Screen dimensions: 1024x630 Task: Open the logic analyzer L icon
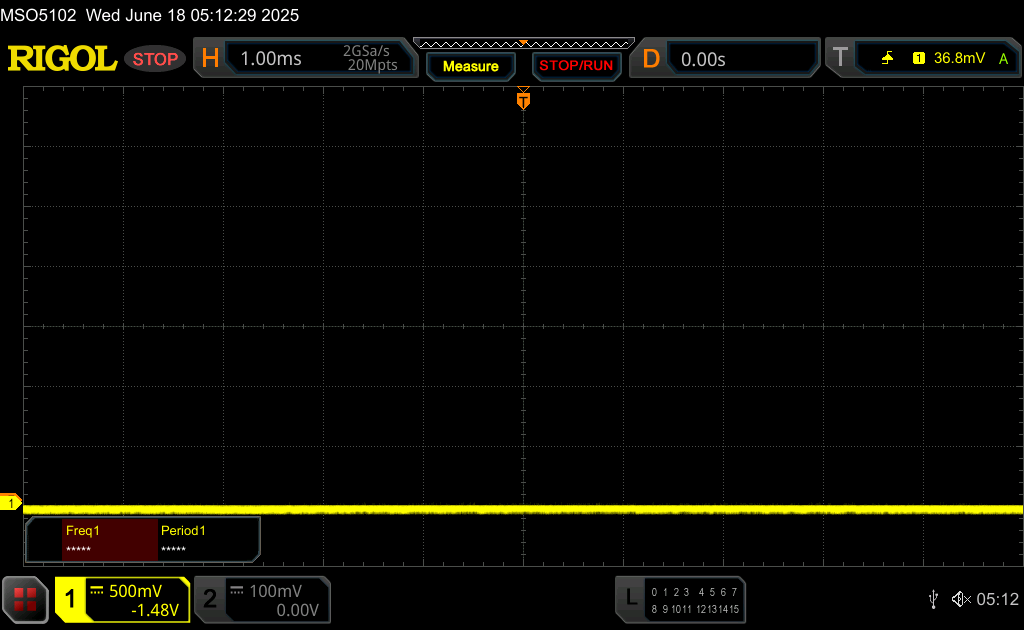[x=631, y=597]
